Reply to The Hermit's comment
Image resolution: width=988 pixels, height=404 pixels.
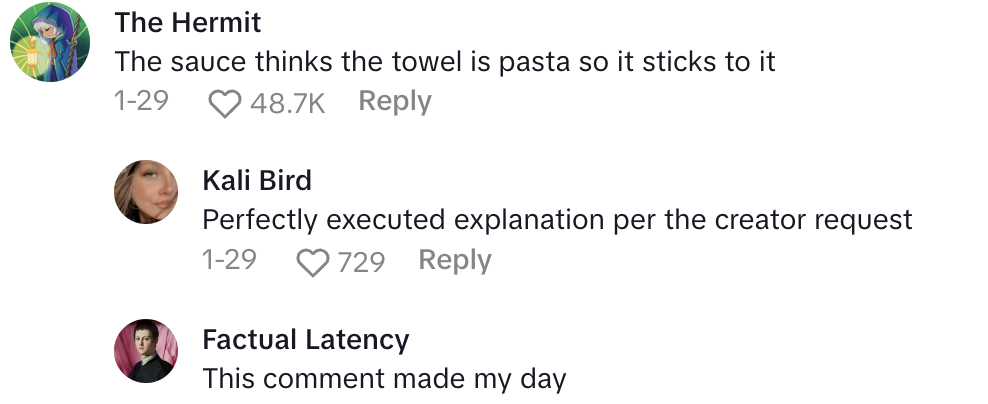point(395,101)
